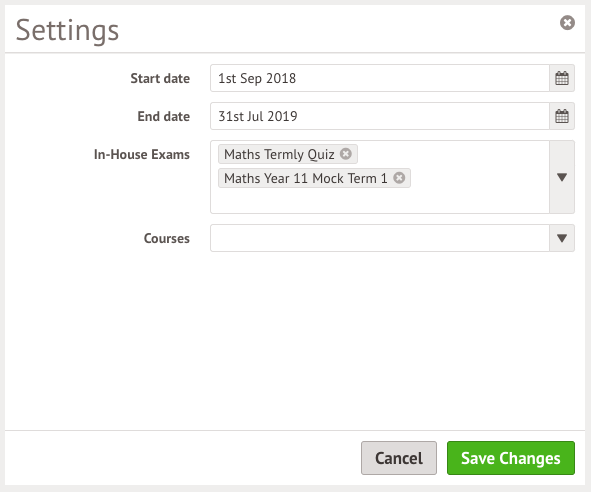Click the In-House Exams label
This screenshot has width=591, height=492.
coord(142,155)
